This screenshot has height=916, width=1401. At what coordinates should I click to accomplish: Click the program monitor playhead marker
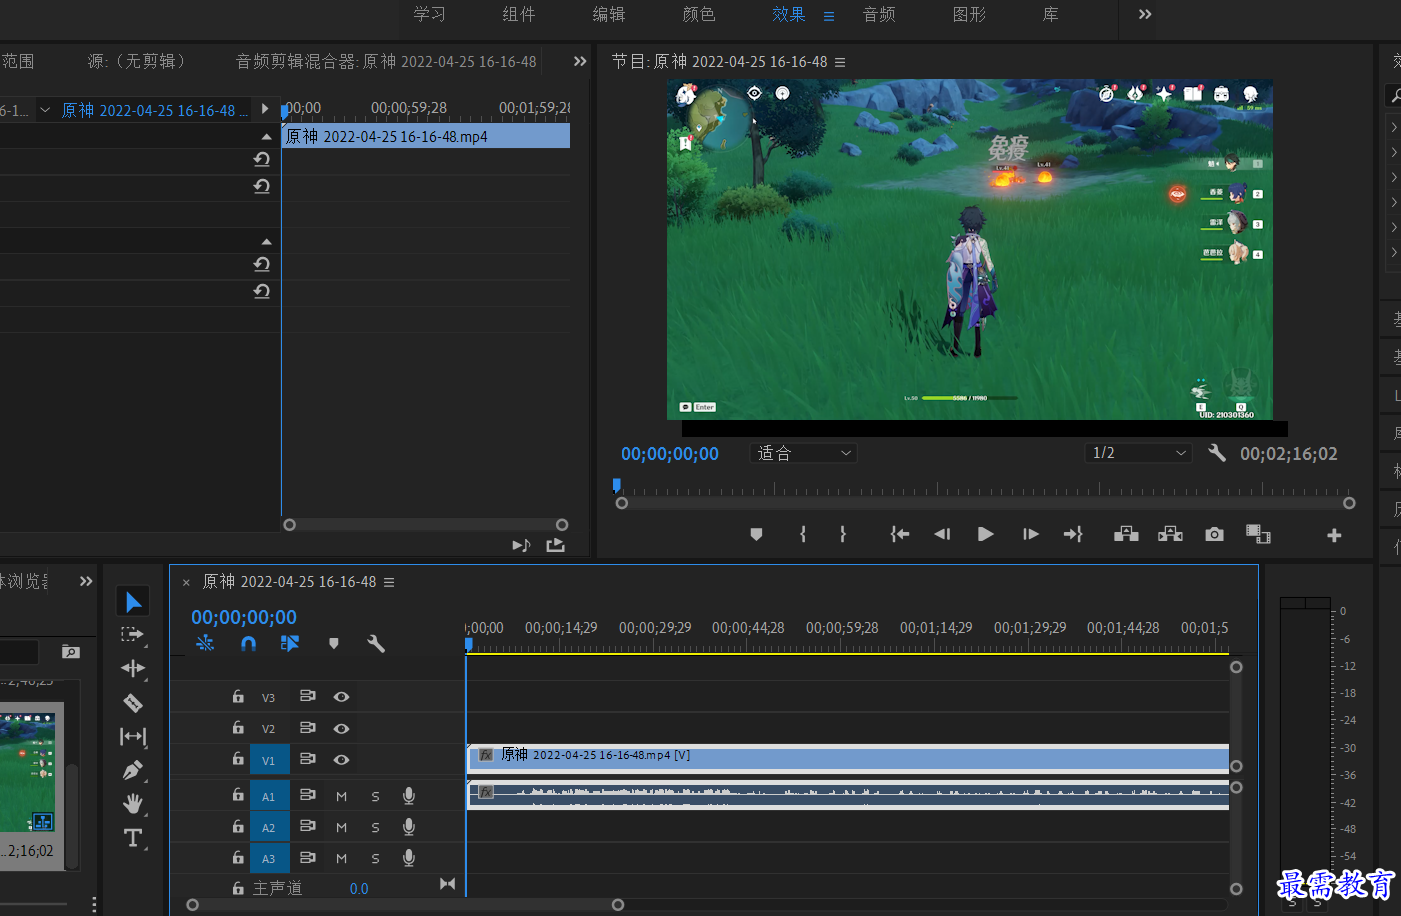[617, 486]
